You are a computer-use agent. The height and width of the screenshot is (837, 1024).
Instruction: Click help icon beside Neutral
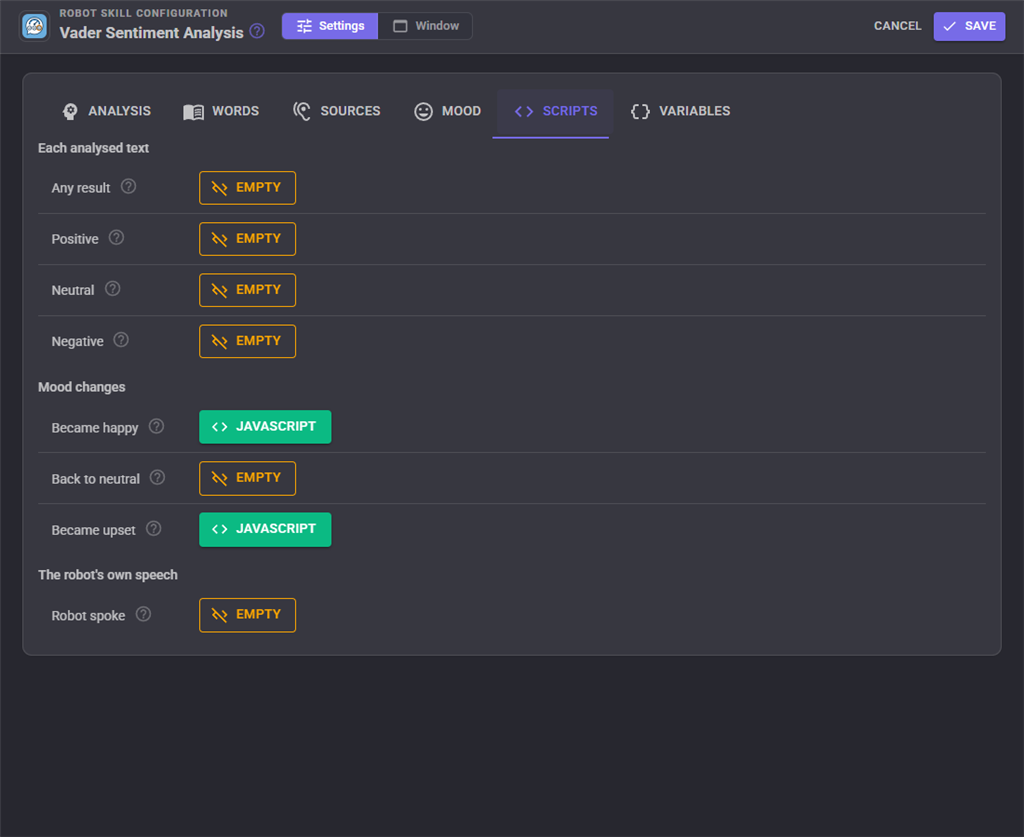112,289
